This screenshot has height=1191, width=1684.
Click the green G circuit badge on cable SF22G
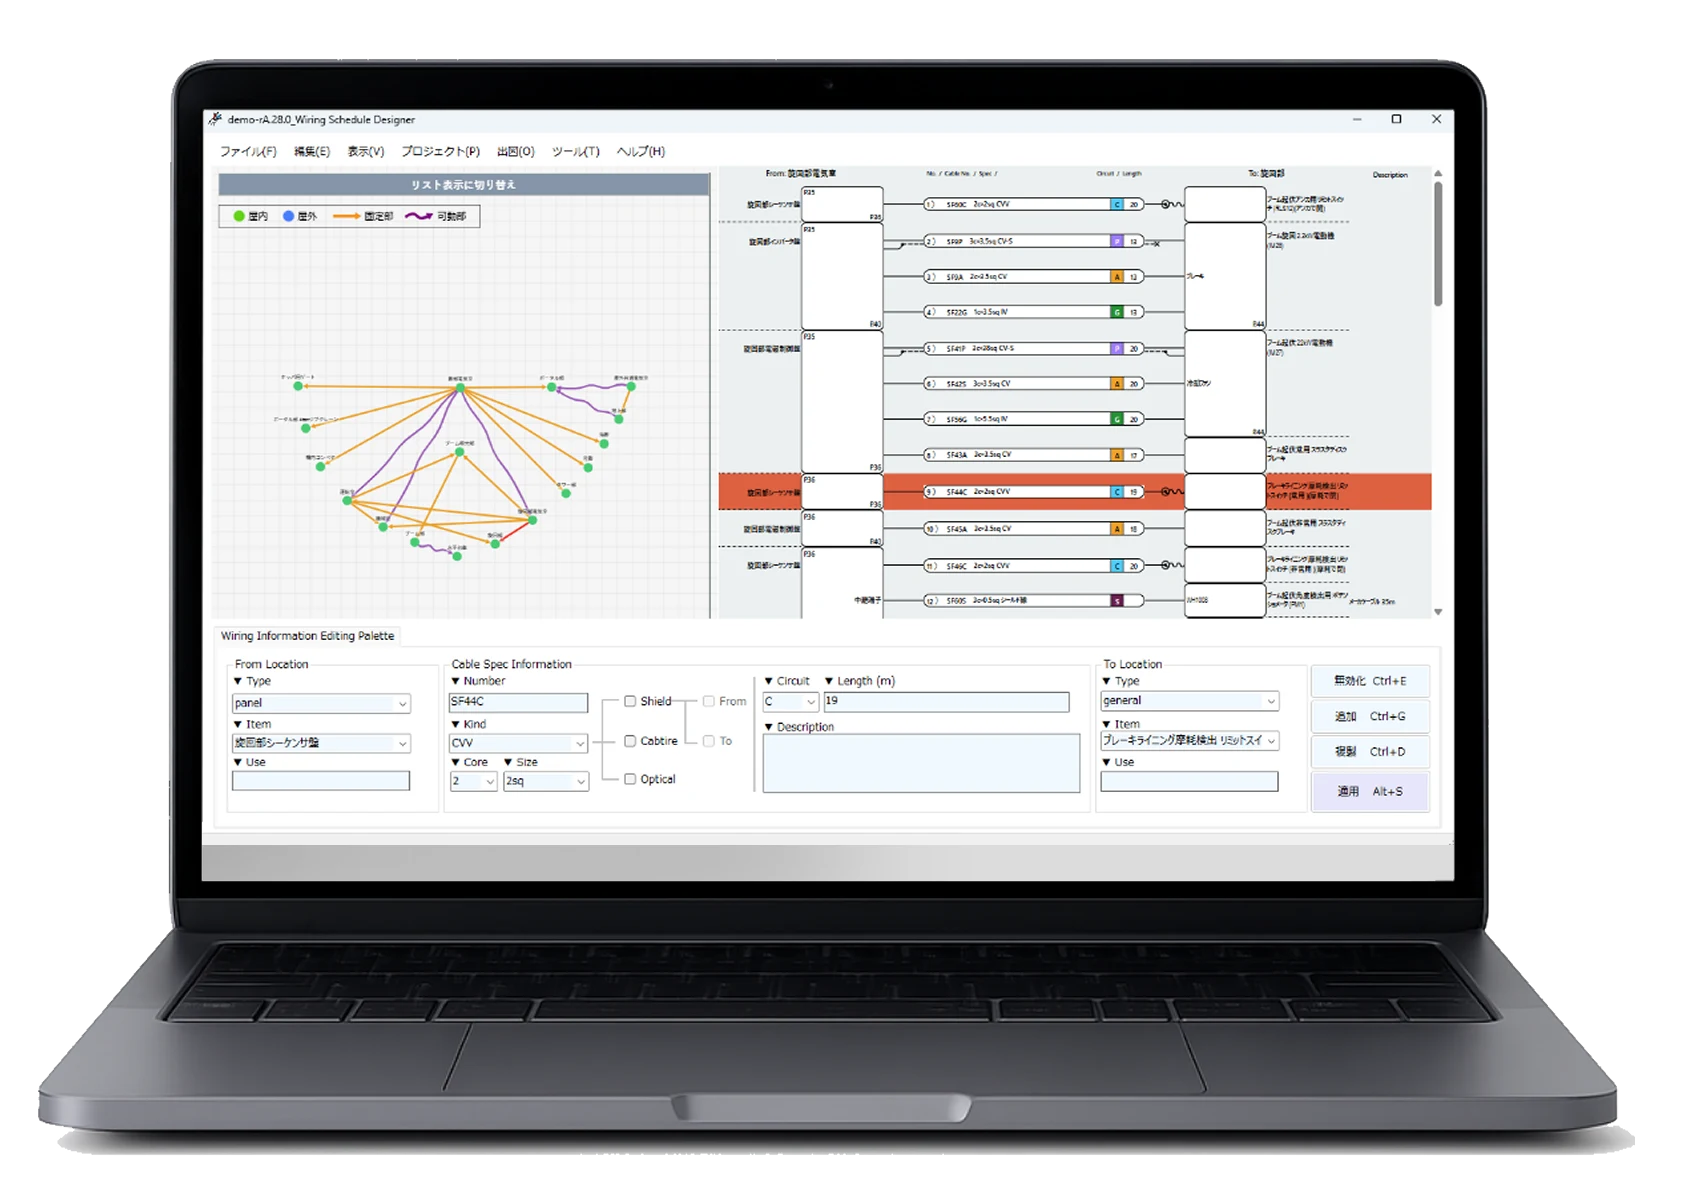1117,312
